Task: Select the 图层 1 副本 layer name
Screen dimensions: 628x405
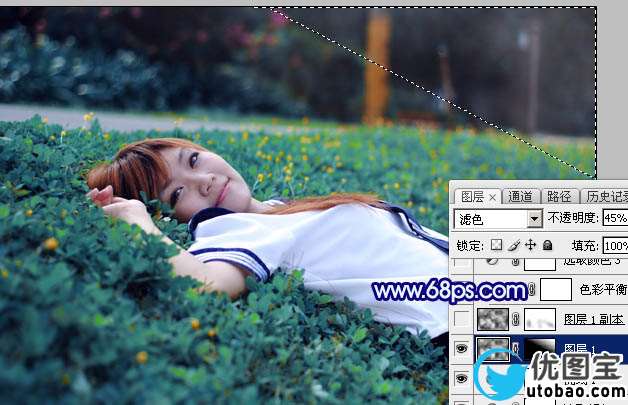Action: point(594,319)
